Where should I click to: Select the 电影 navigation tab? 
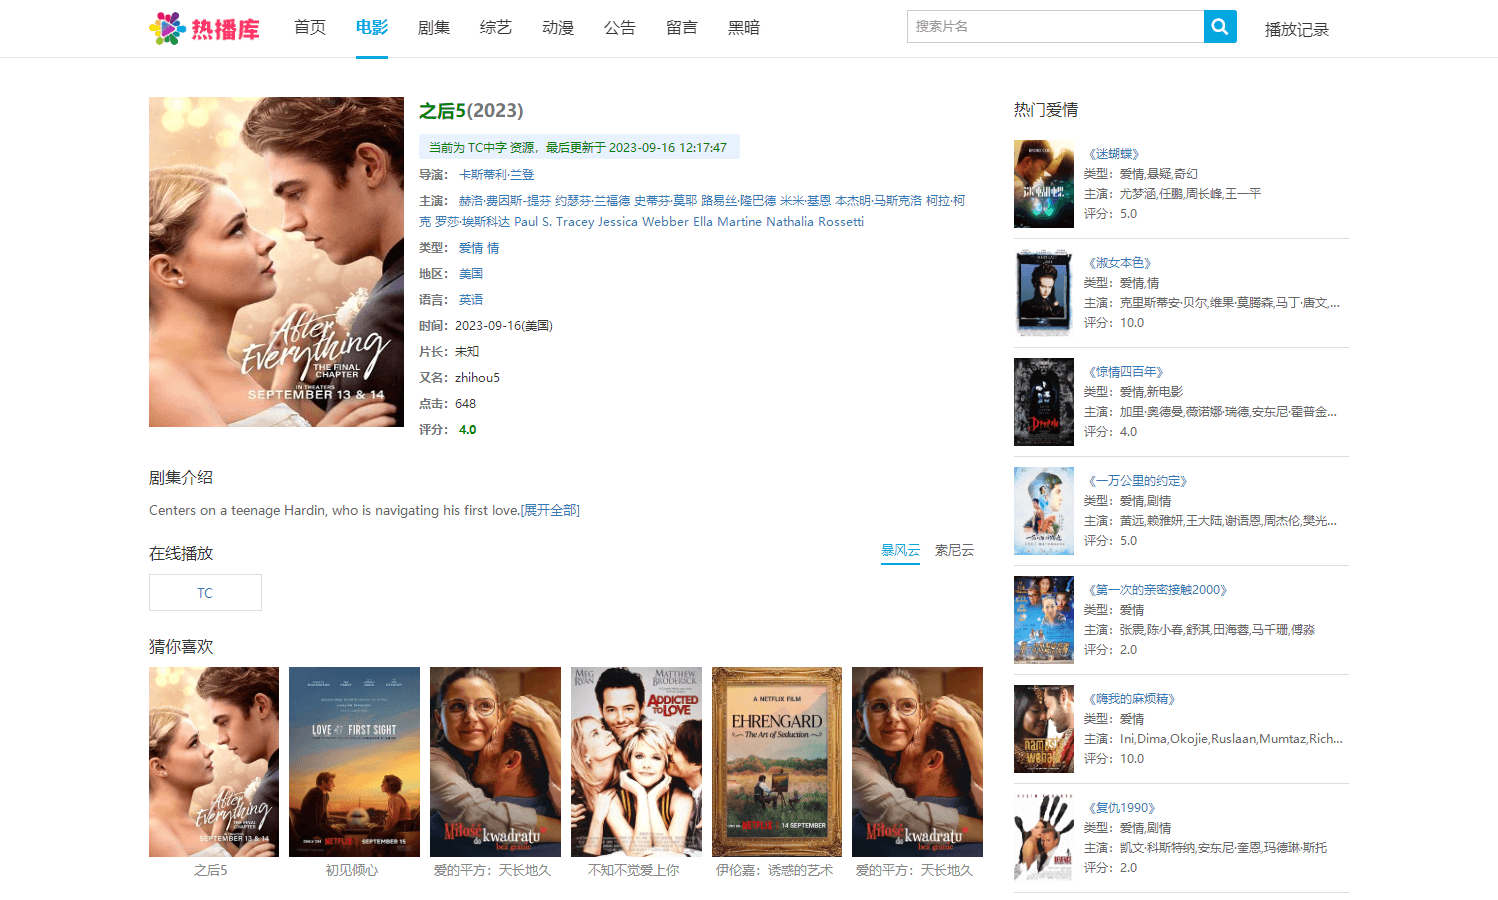(x=372, y=28)
